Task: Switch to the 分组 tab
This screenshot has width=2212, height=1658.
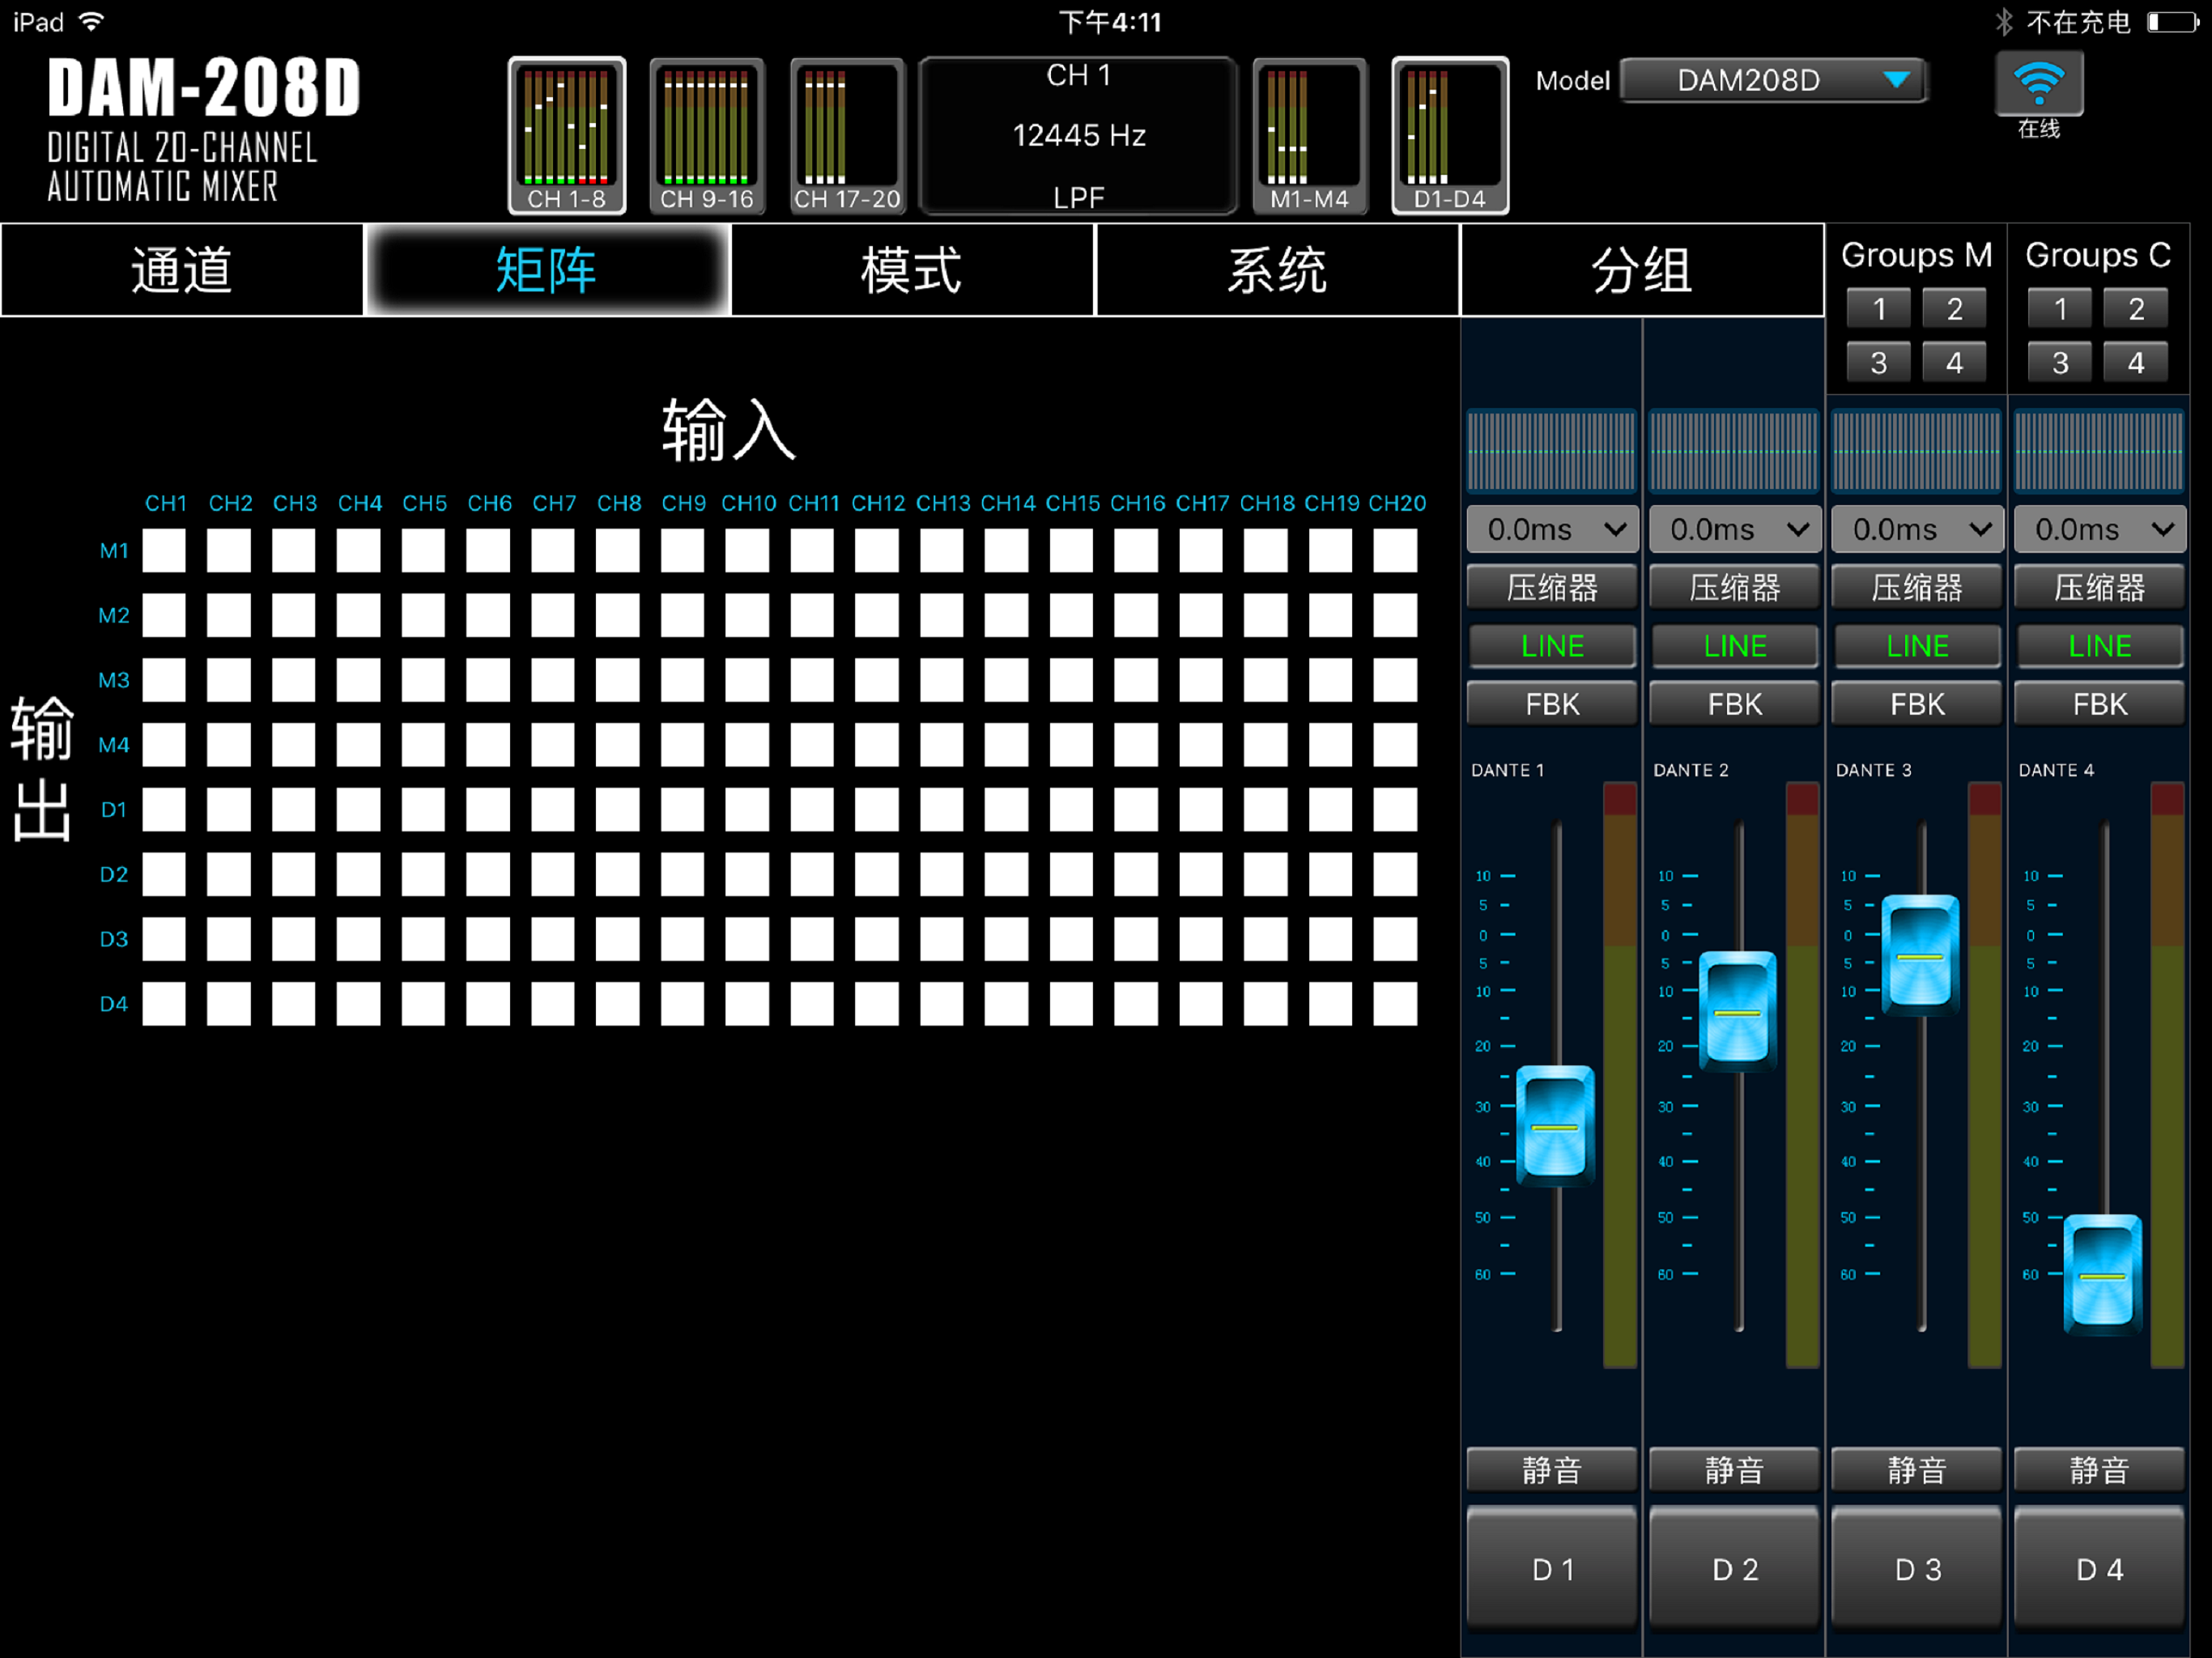Action: pos(1642,270)
